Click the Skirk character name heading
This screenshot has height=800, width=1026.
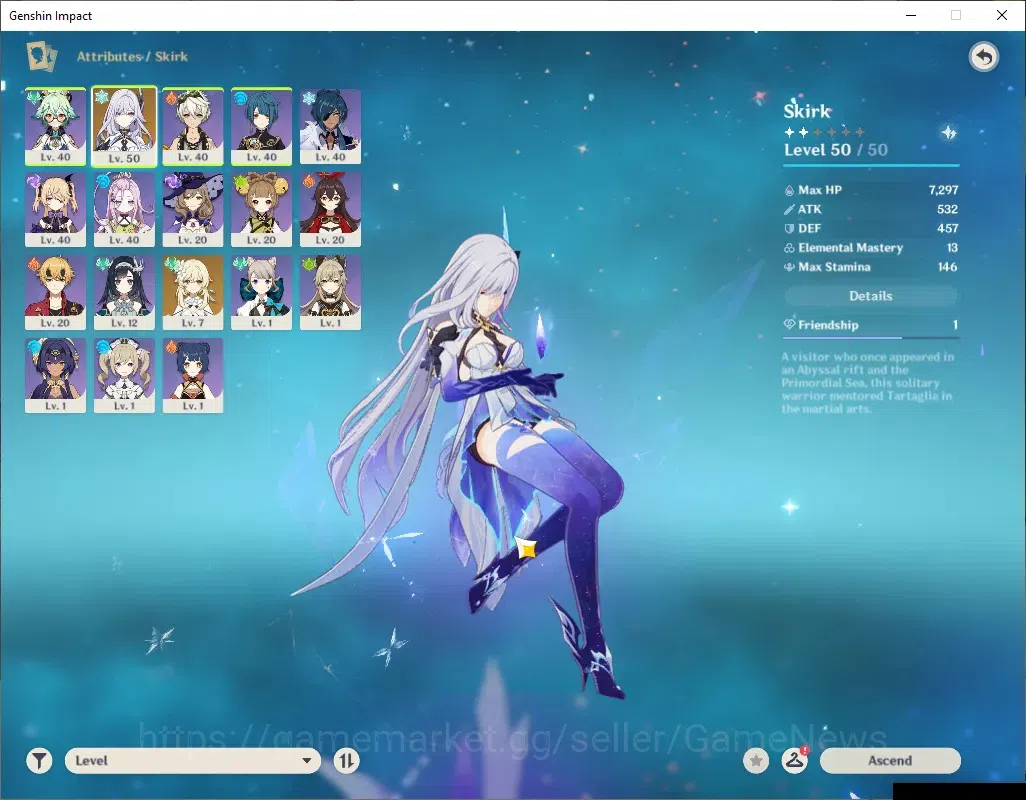tap(807, 111)
